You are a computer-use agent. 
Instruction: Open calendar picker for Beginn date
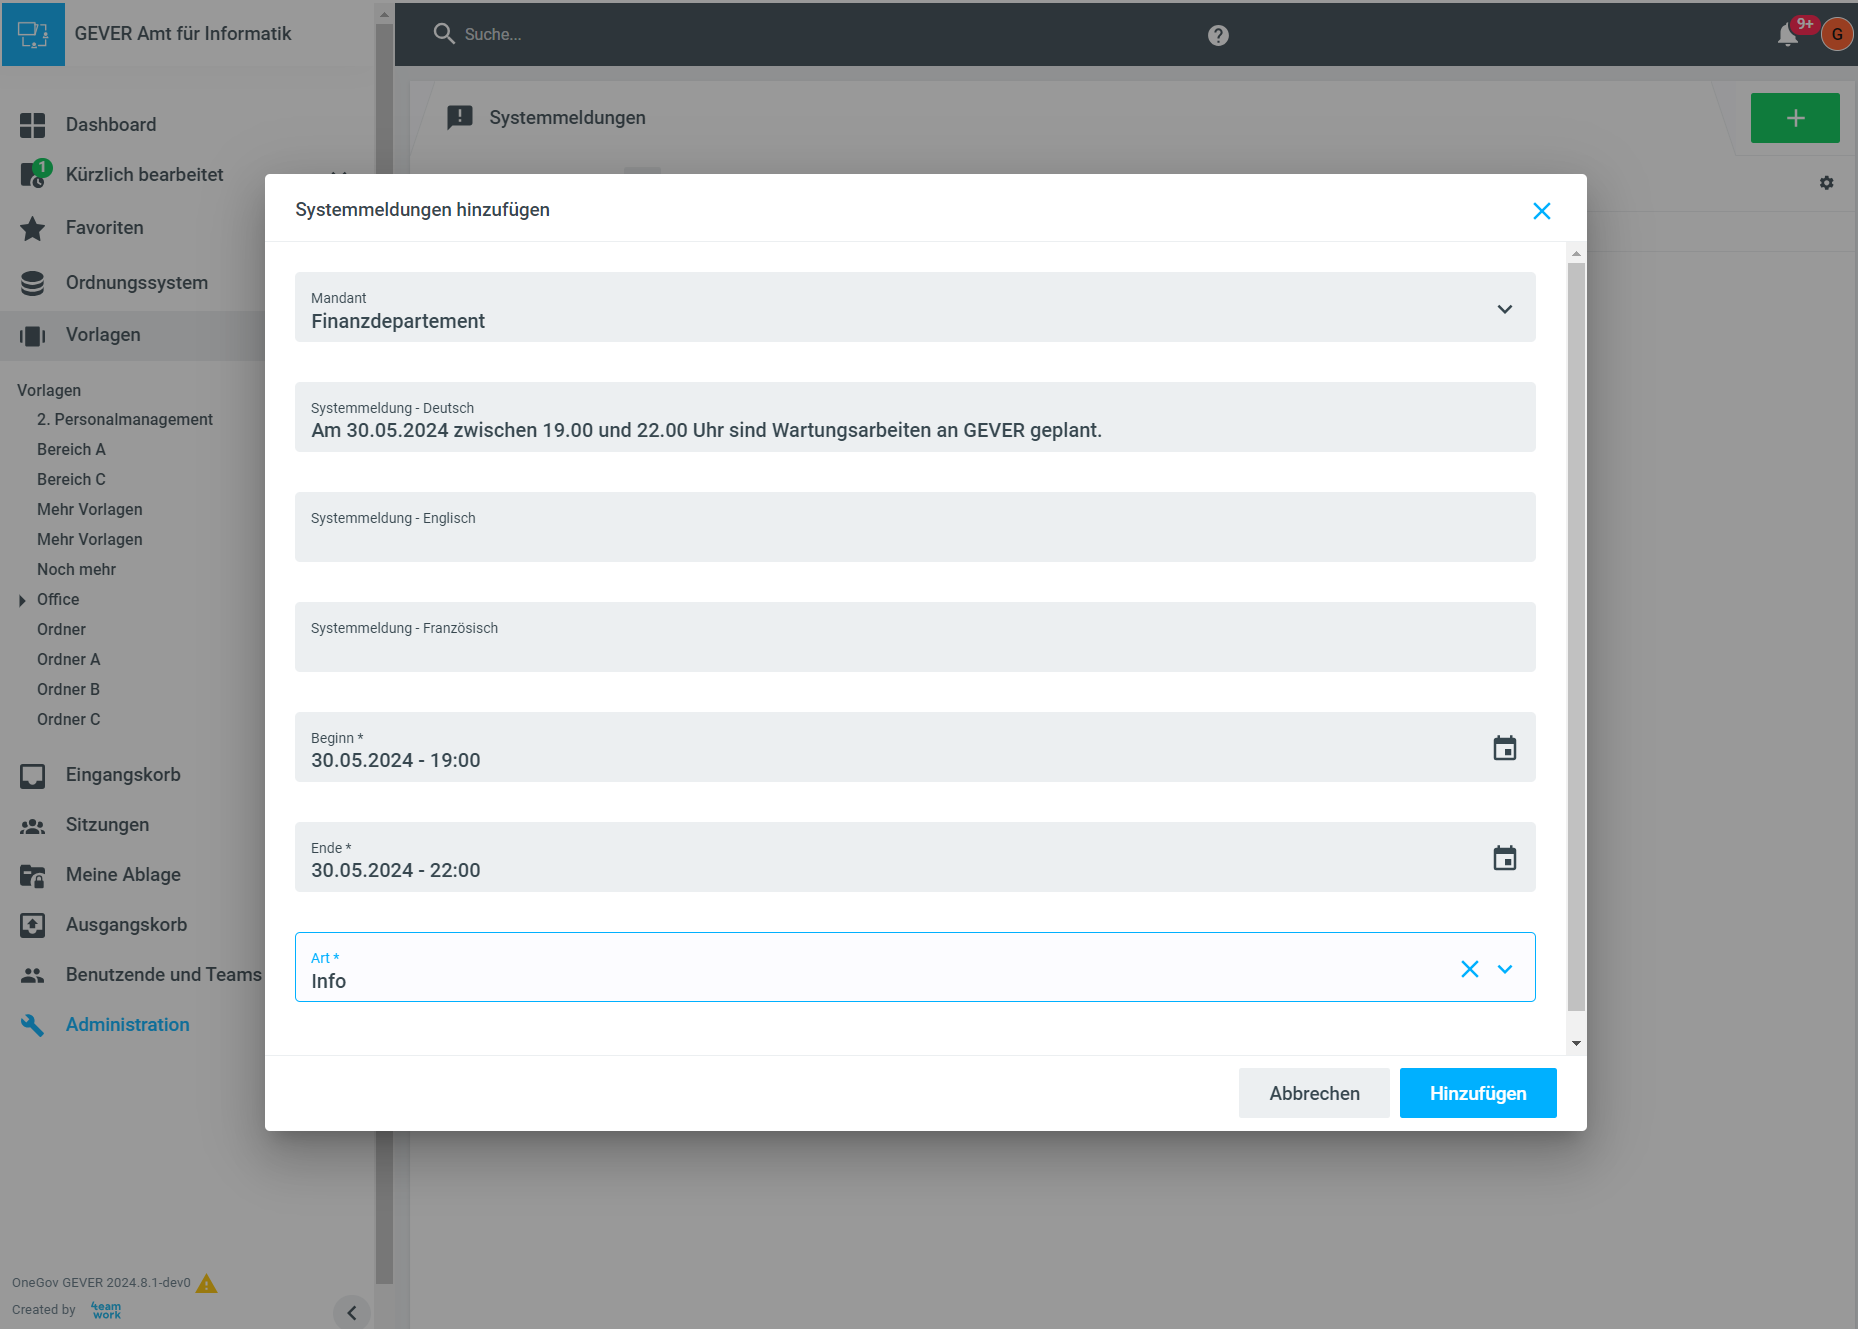(x=1504, y=748)
